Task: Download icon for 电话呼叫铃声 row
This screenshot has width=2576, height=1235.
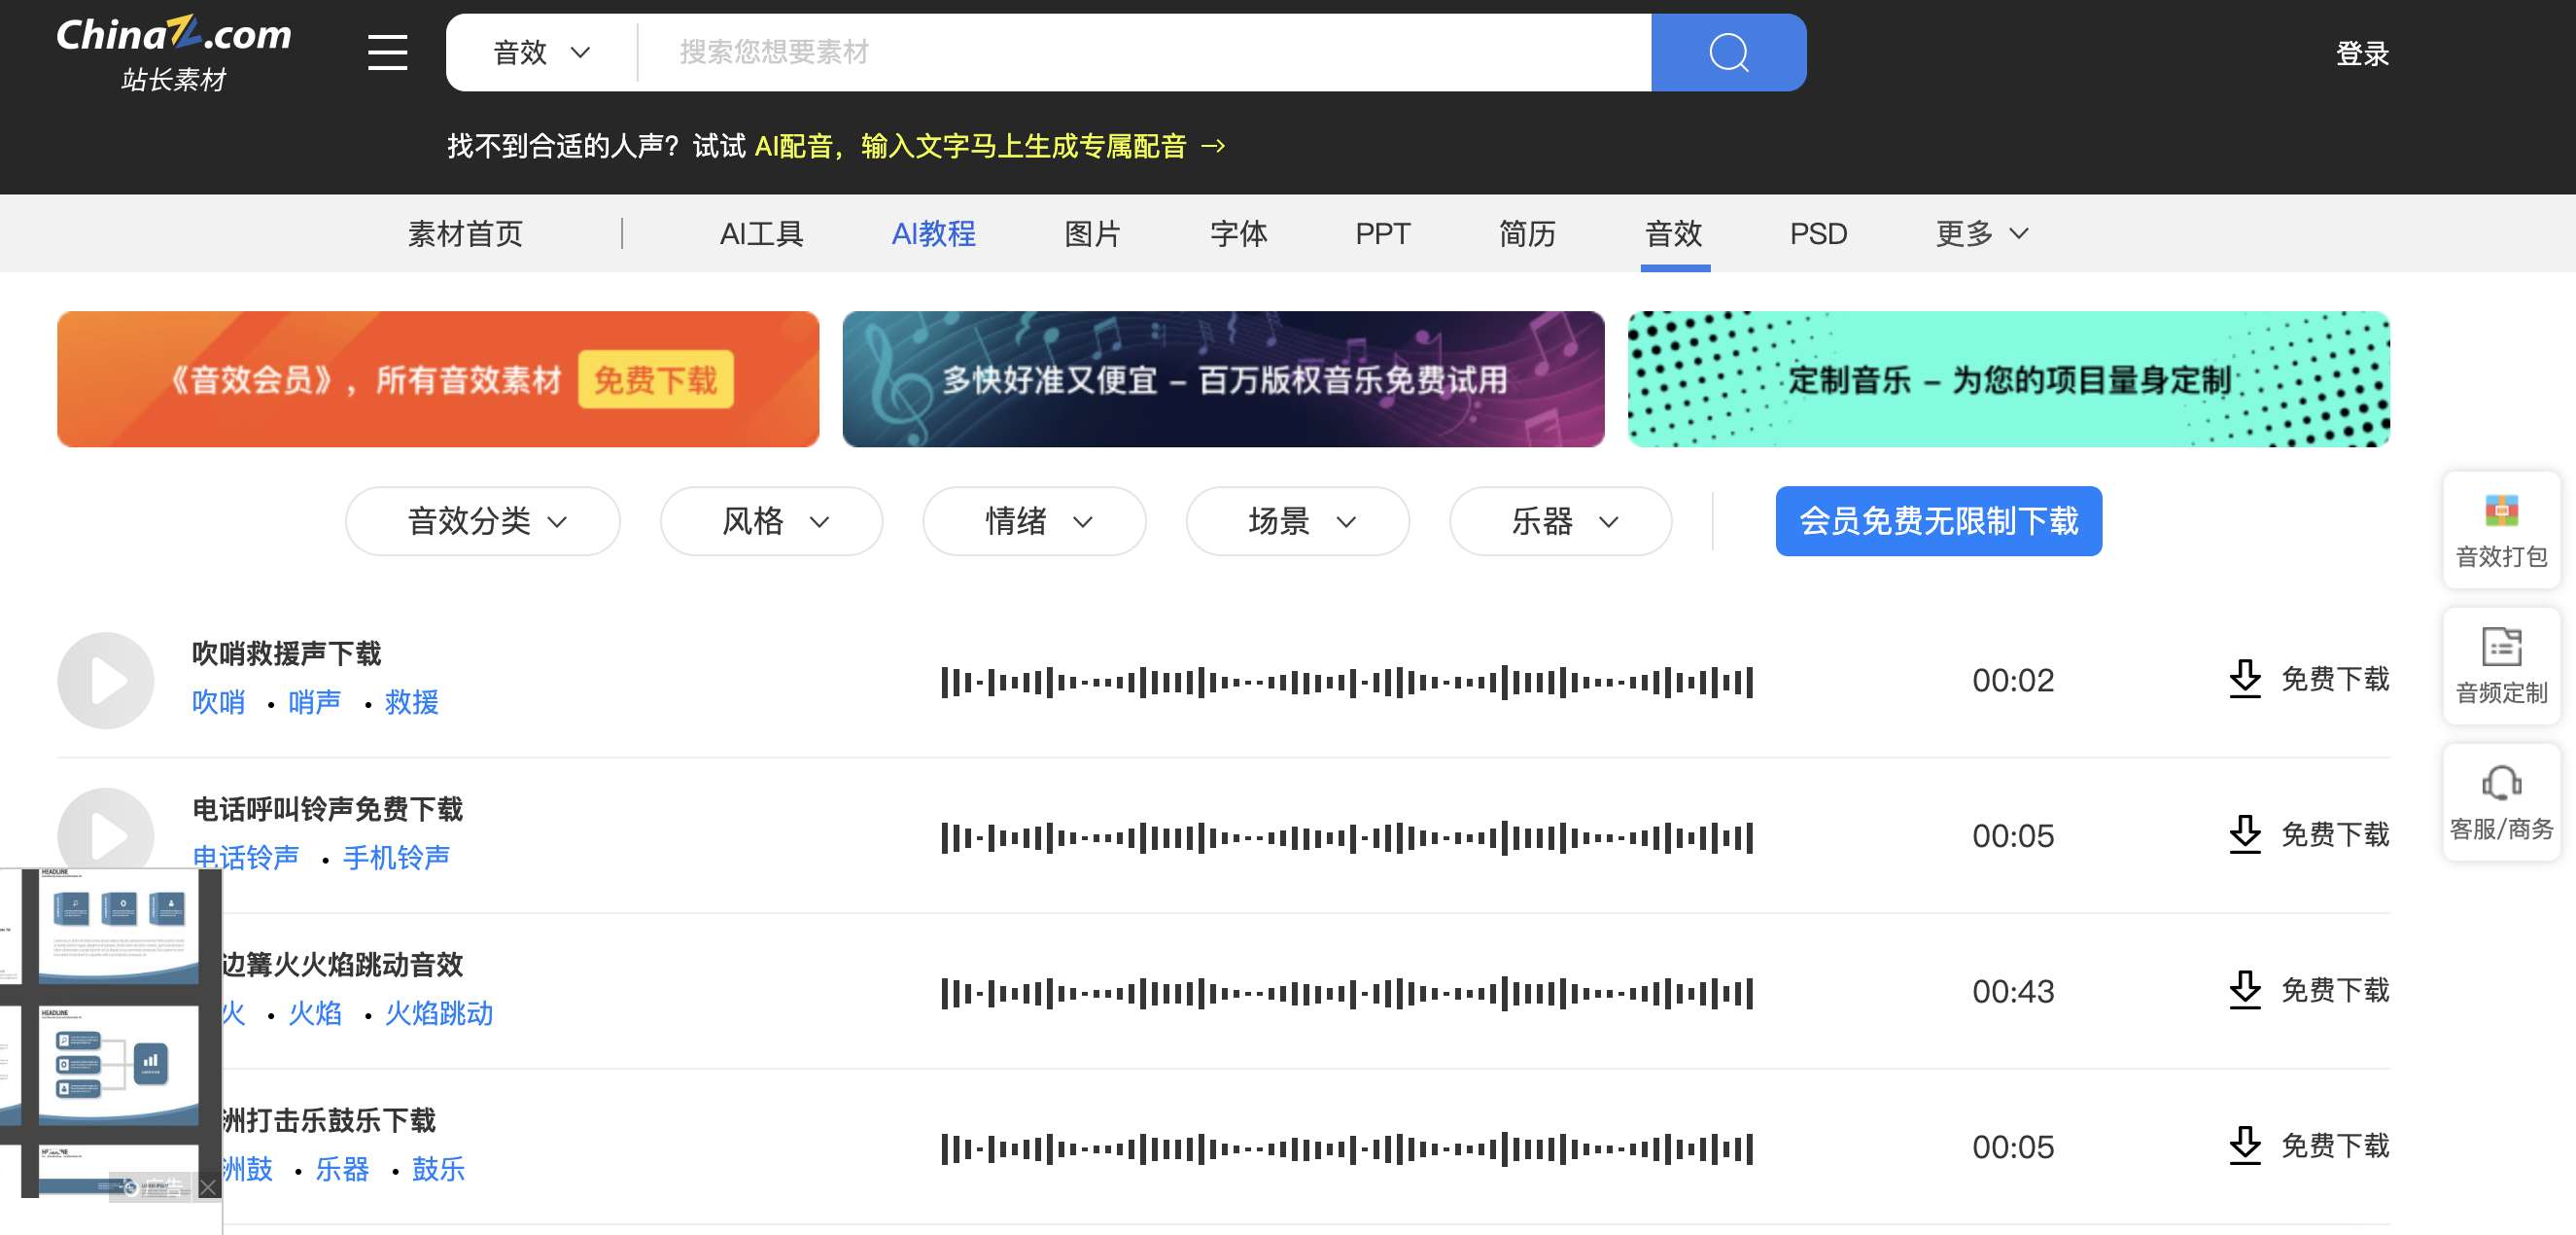Action: point(2244,834)
